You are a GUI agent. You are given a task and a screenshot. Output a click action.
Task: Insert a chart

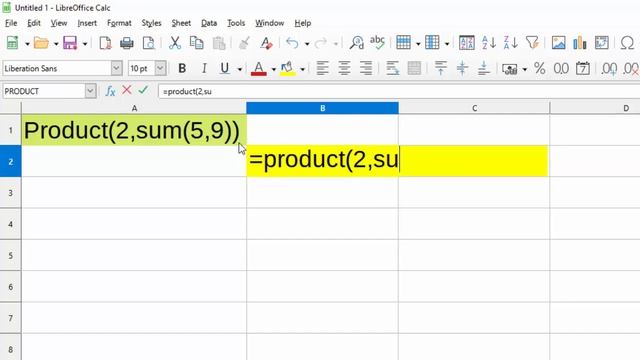(x=580, y=43)
